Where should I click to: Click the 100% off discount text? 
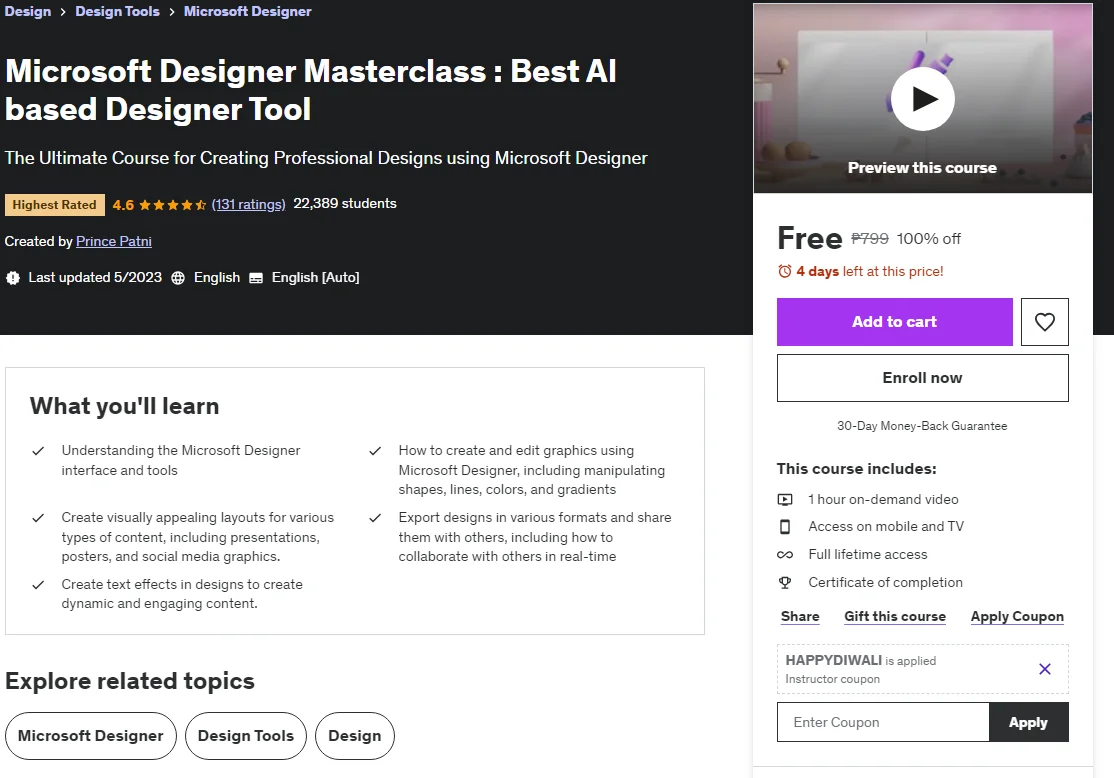click(929, 239)
